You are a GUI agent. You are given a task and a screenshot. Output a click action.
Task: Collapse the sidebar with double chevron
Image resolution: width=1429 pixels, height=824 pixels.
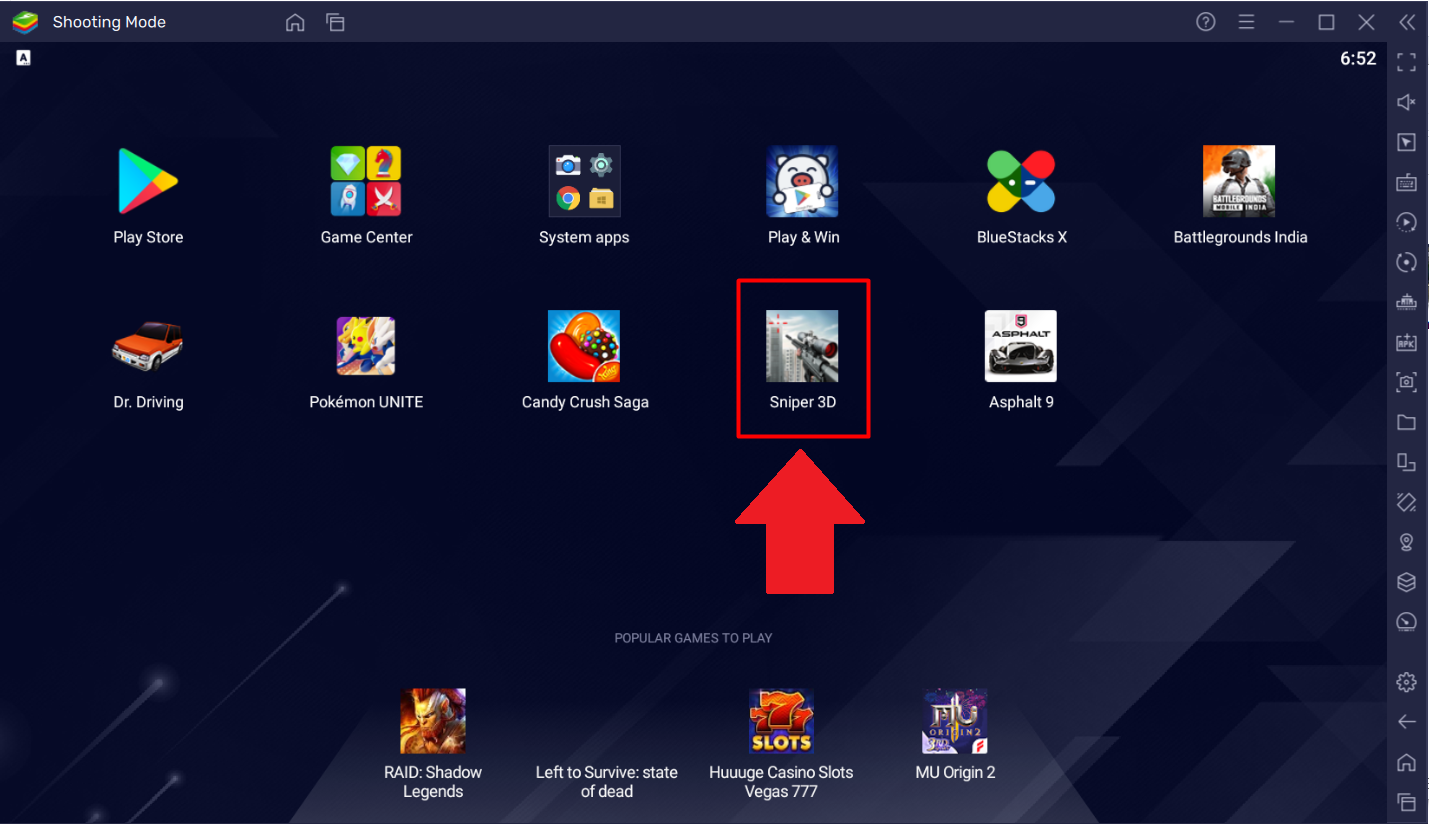click(x=1406, y=22)
